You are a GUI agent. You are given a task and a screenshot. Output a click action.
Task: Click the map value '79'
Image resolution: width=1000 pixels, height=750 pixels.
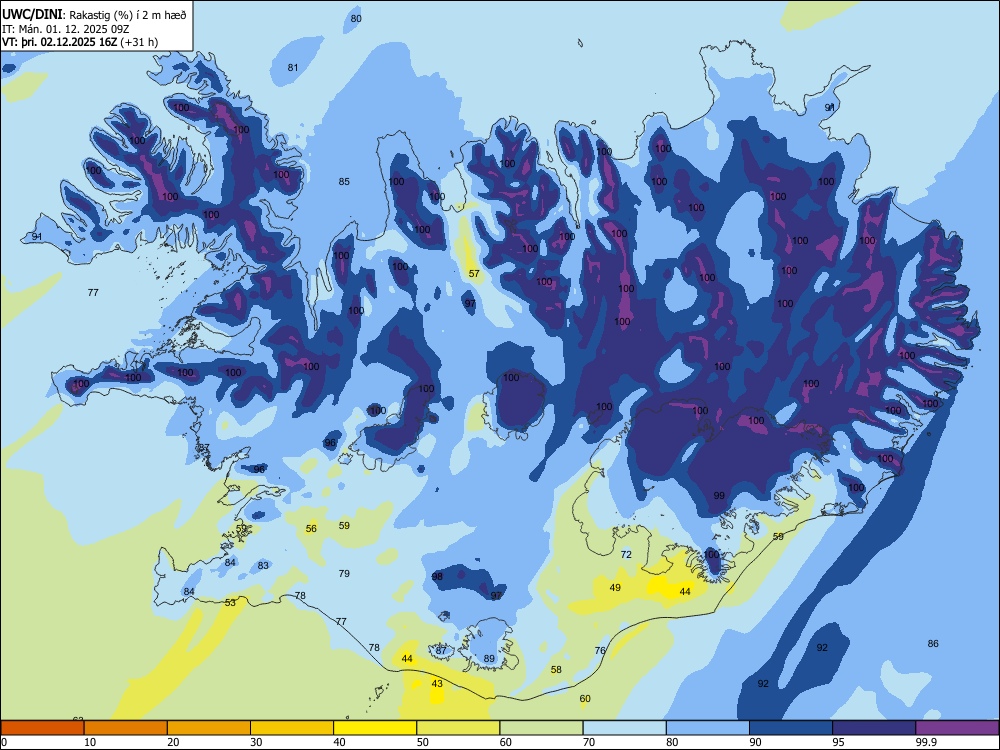pos(344,573)
